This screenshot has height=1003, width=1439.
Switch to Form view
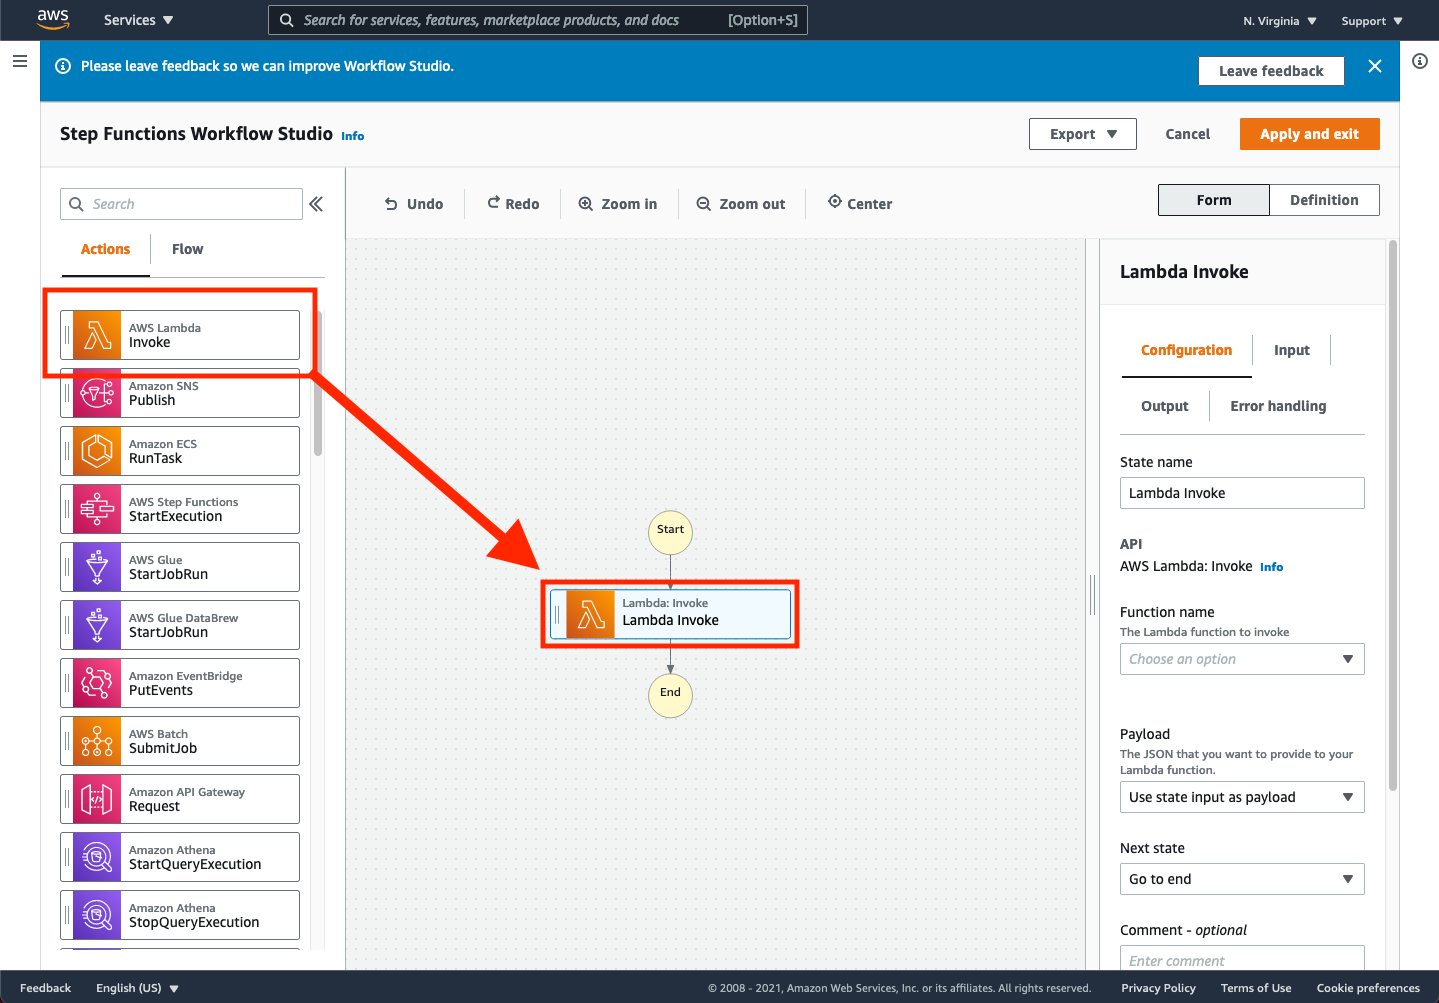(x=1214, y=200)
